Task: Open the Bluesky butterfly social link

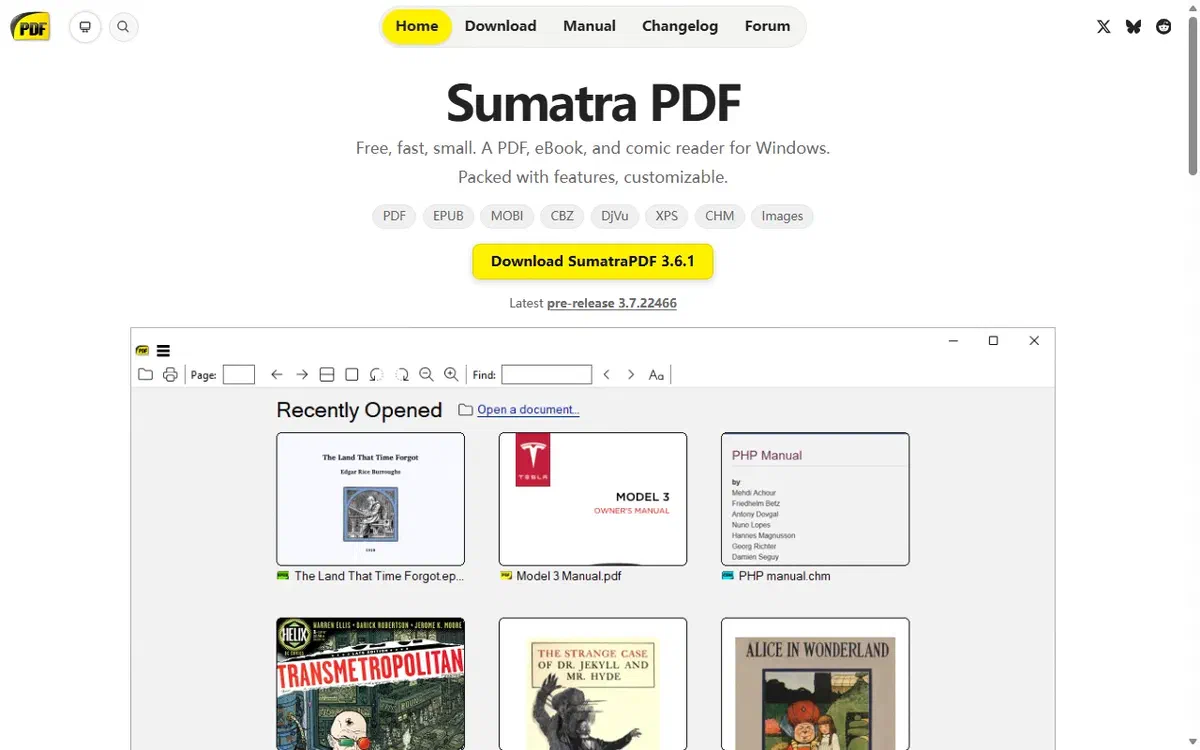Action: 1133,27
